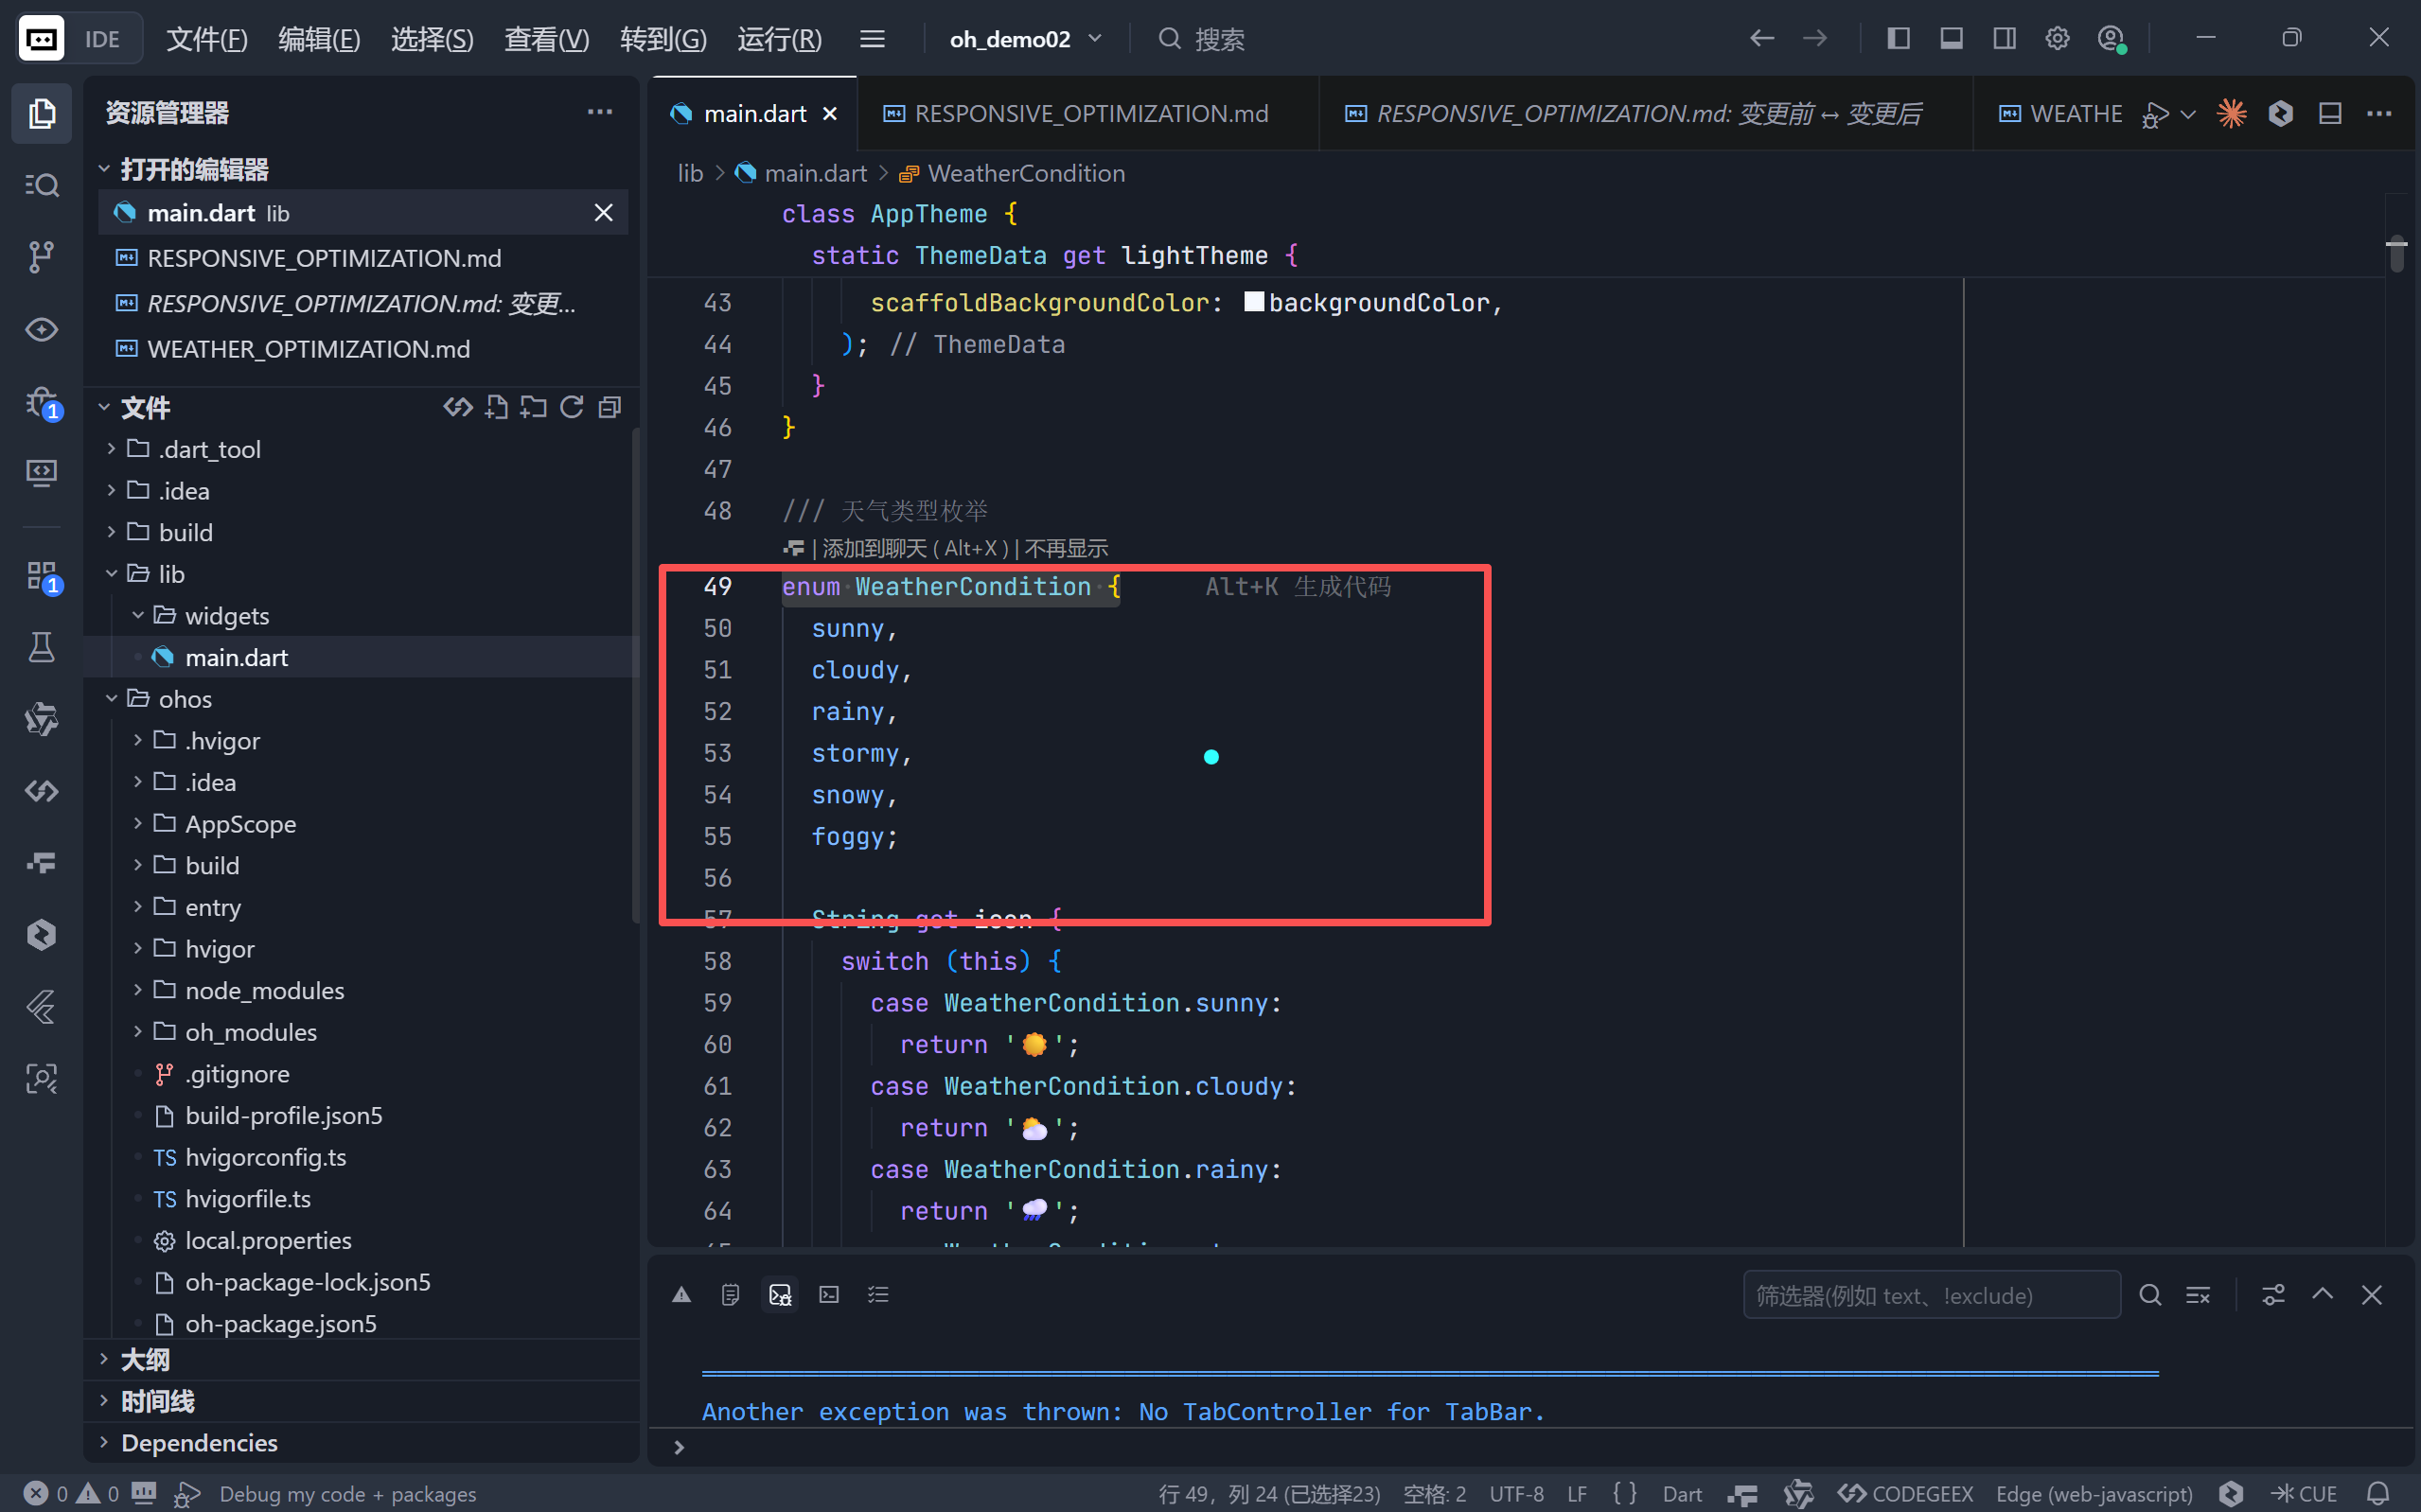Click the output filter input field
Viewport: 2421px width, 1512px height.
coord(1930,1295)
